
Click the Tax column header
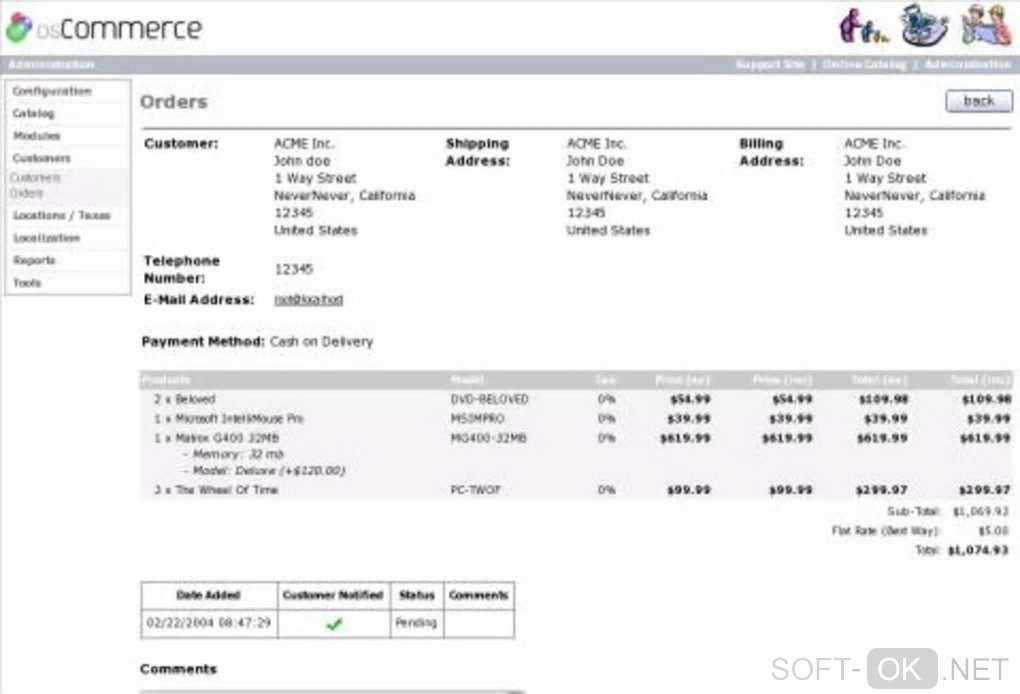tap(606, 380)
